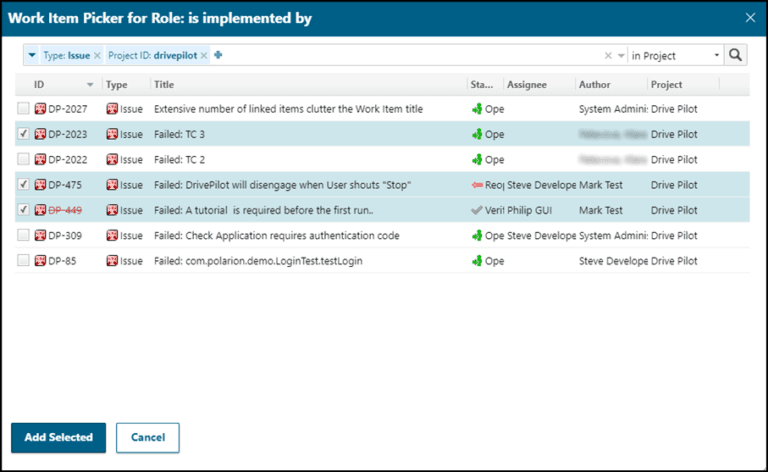
Task: Open the ID column sort dropdown arrow
Action: (91, 85)
